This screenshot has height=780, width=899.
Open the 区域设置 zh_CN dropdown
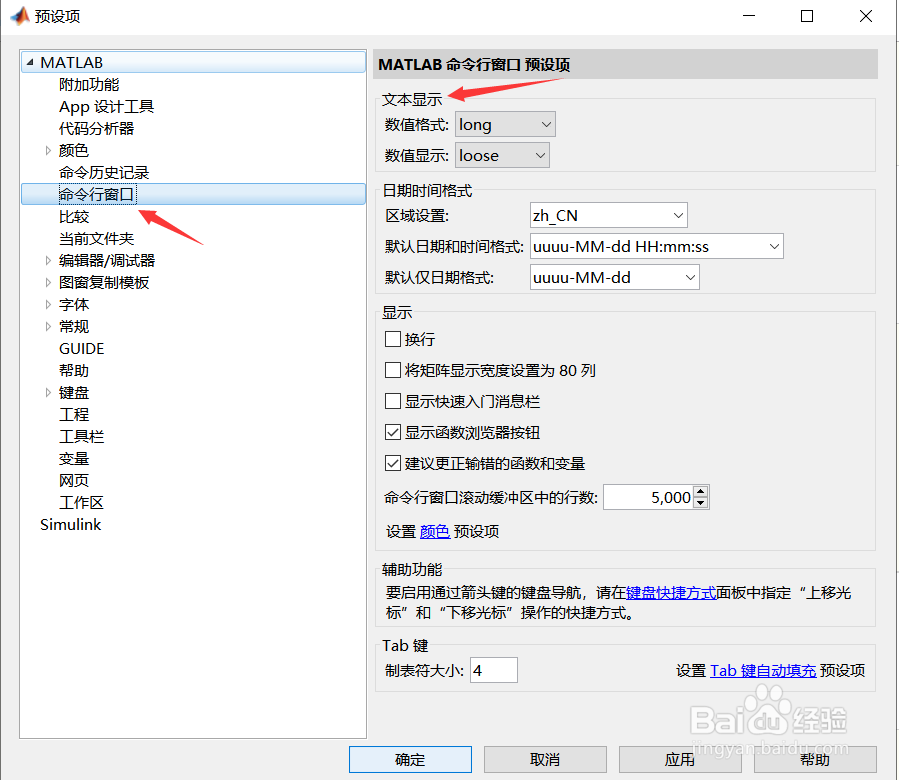click(609, 216)
